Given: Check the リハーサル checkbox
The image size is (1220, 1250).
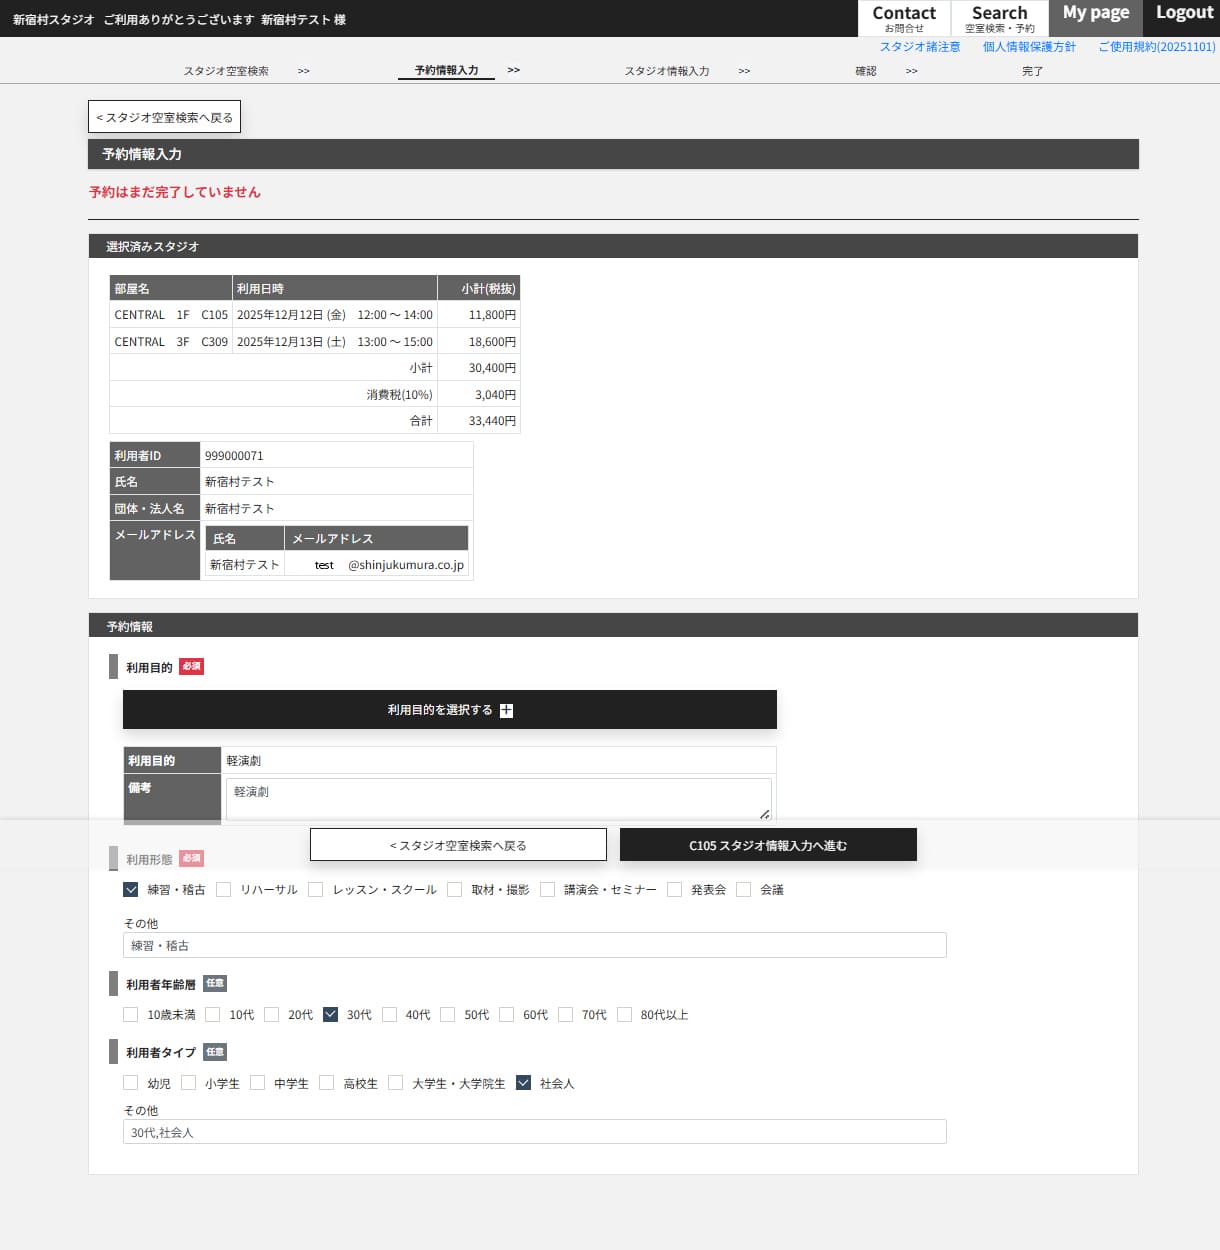Looking at the screenshot, I should click(x=224, y=889).
